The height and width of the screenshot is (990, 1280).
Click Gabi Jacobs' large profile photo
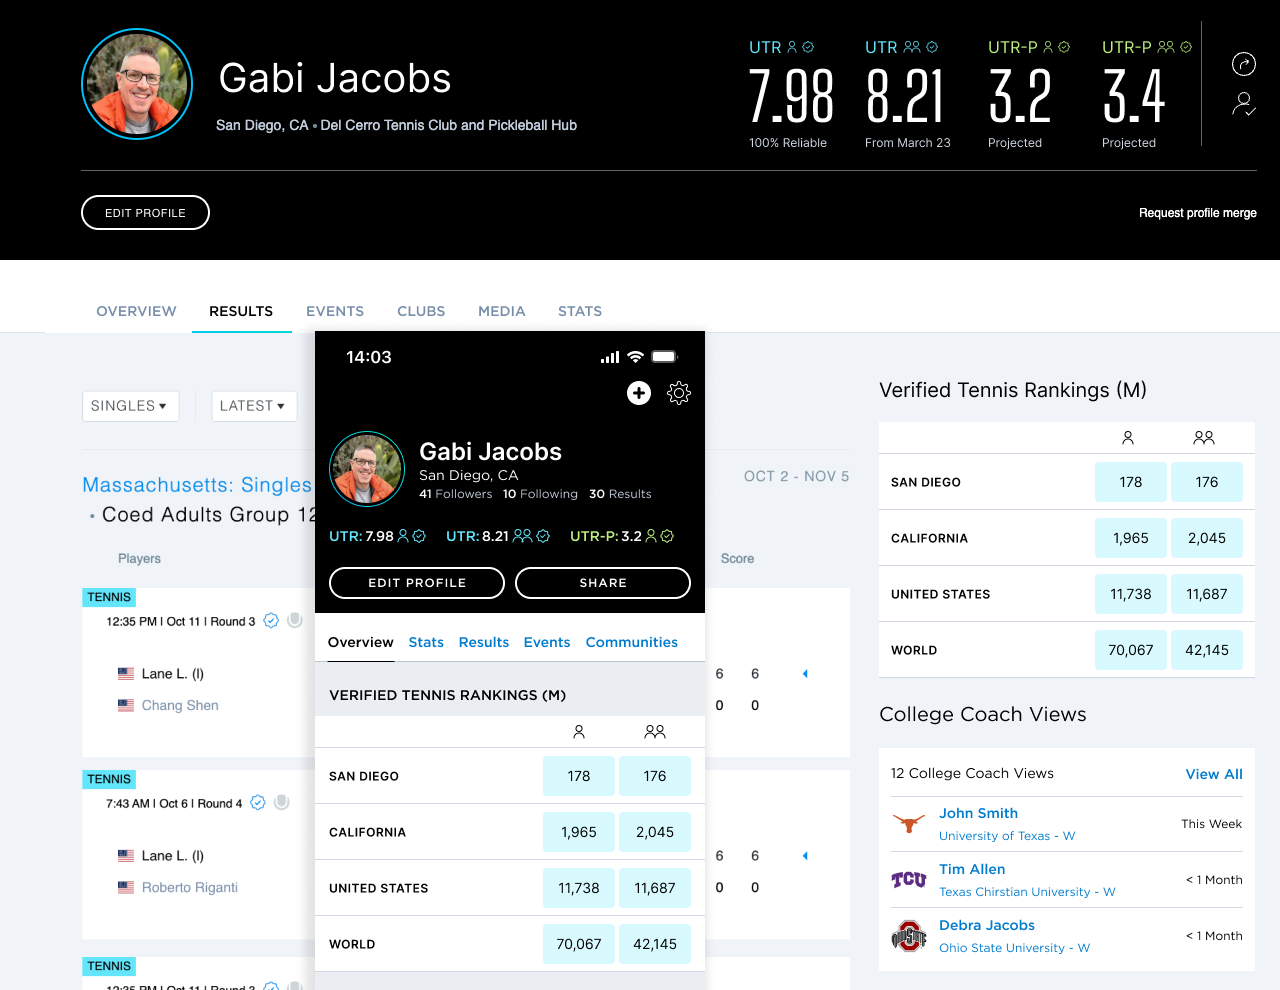pyautogui.click(x=137, y=84)
